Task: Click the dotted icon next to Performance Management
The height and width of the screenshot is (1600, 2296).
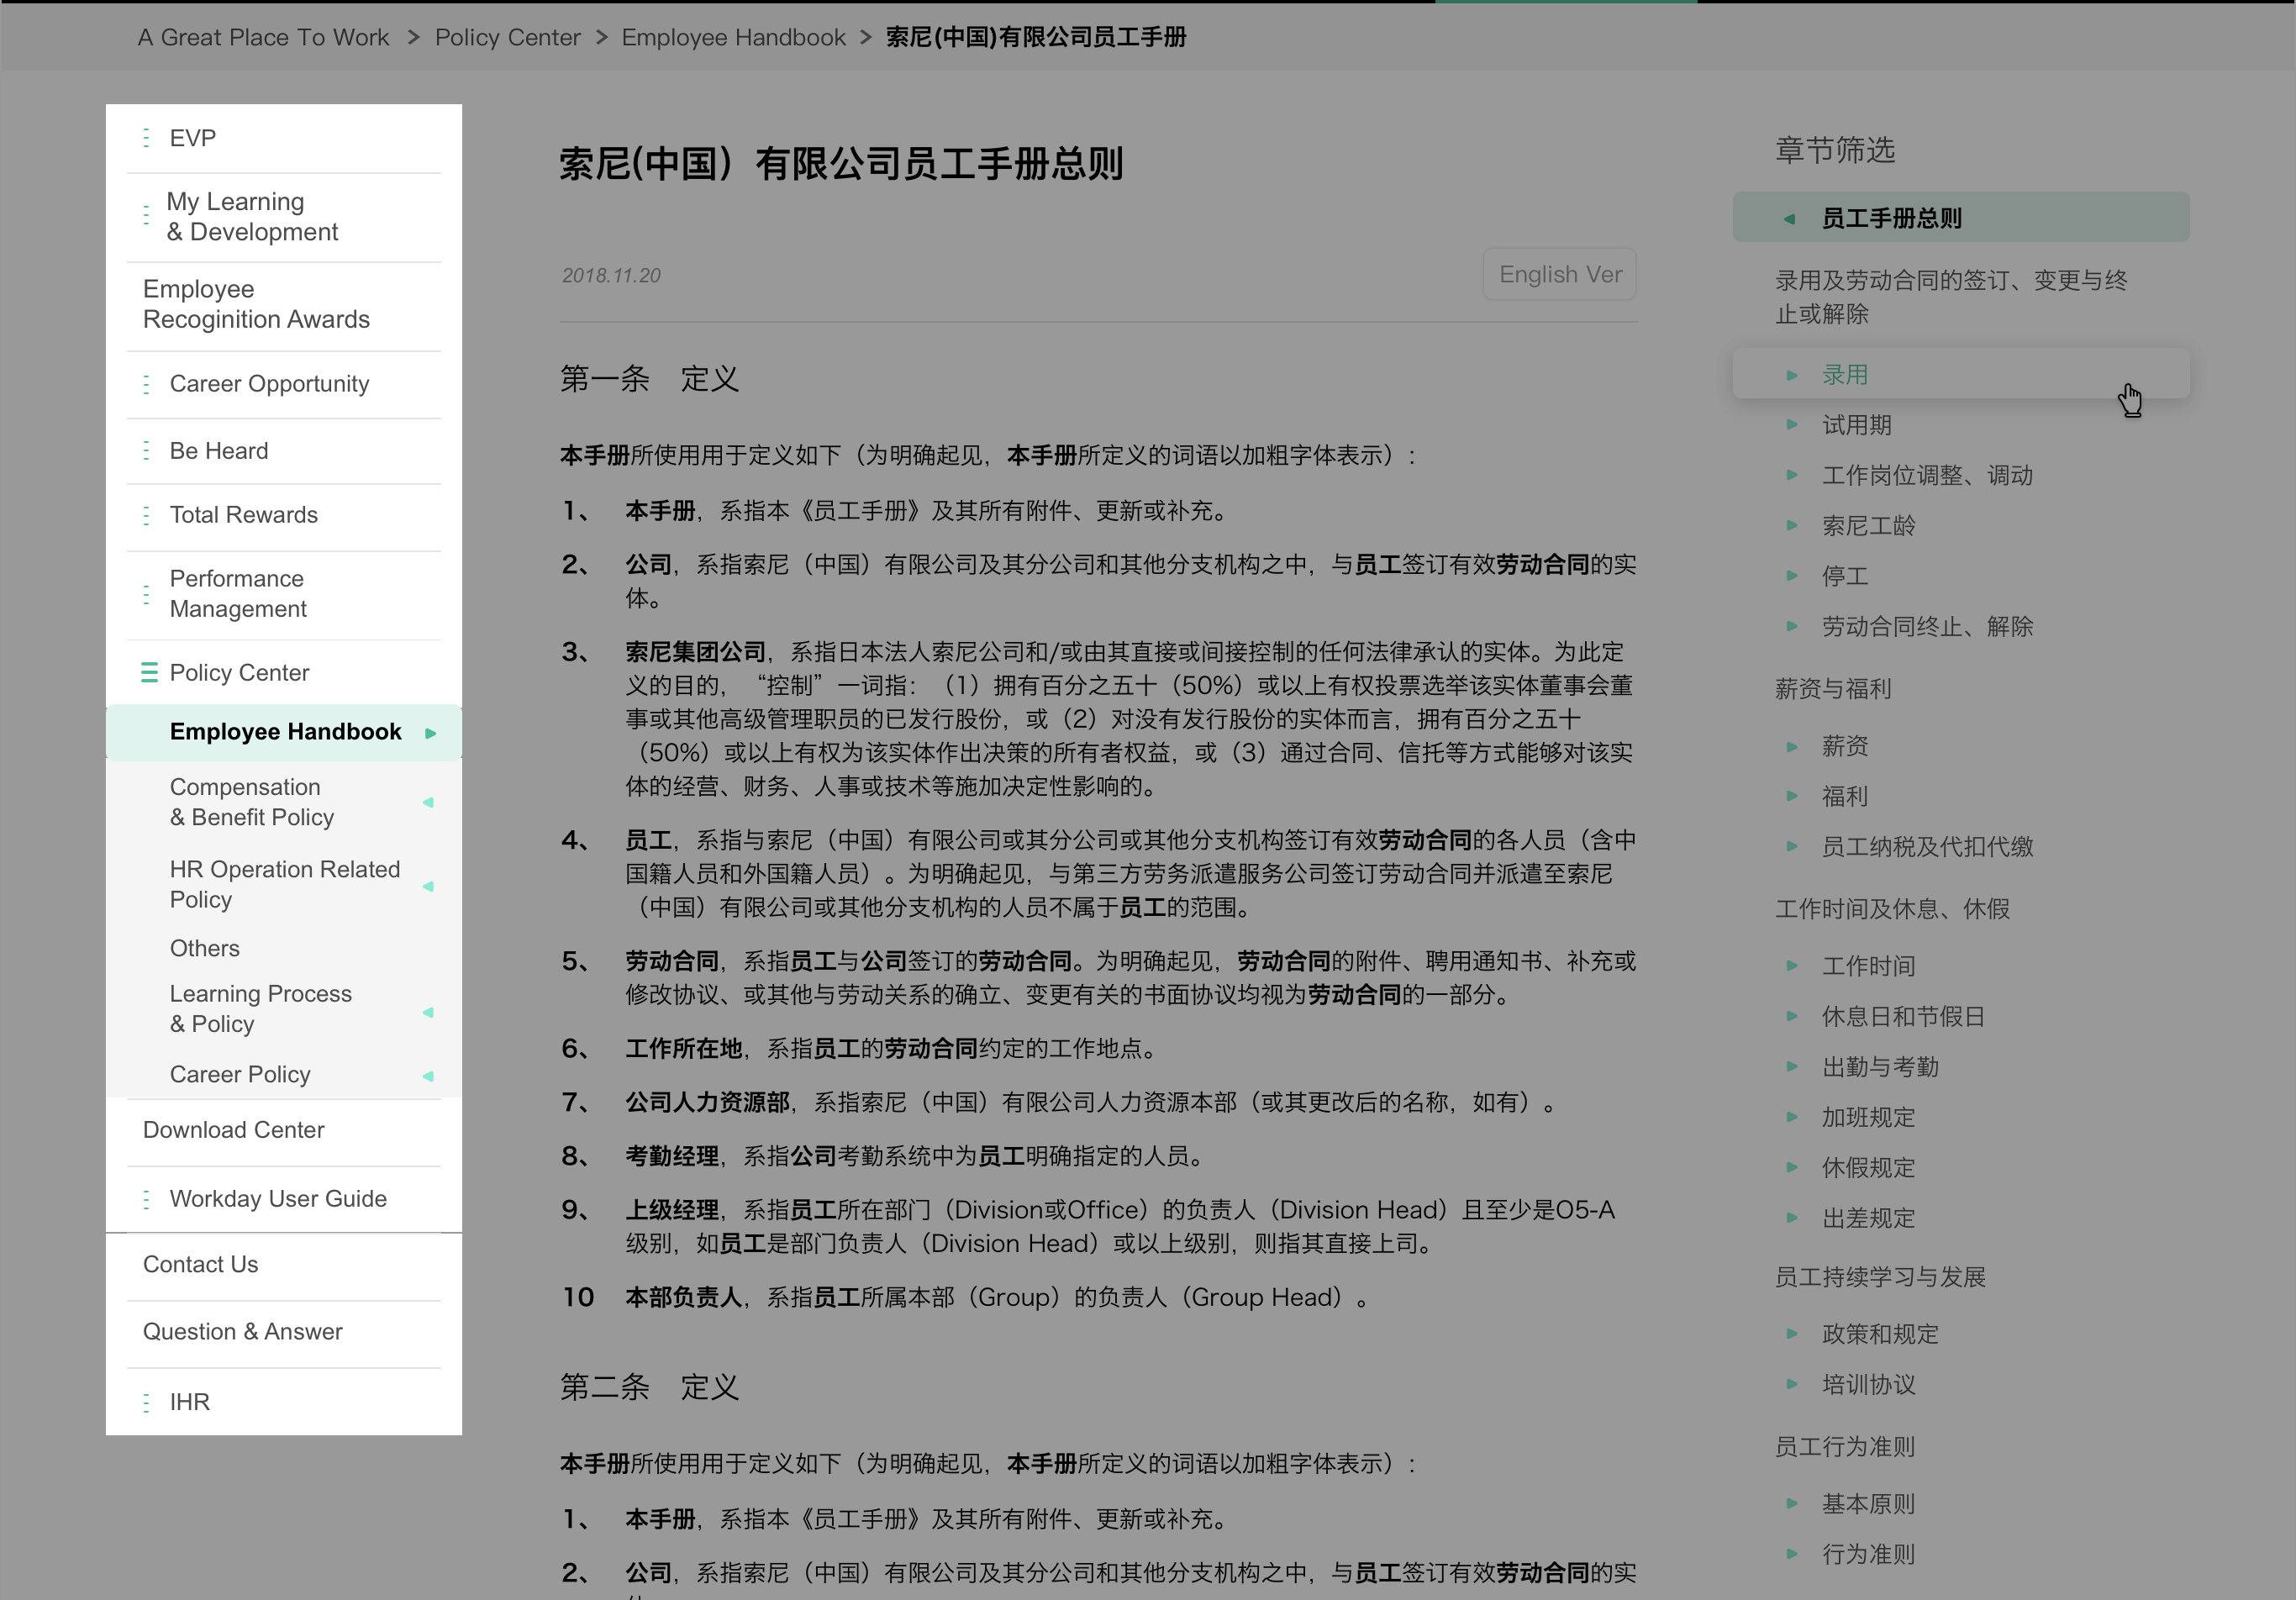Action: click(146, 594)
